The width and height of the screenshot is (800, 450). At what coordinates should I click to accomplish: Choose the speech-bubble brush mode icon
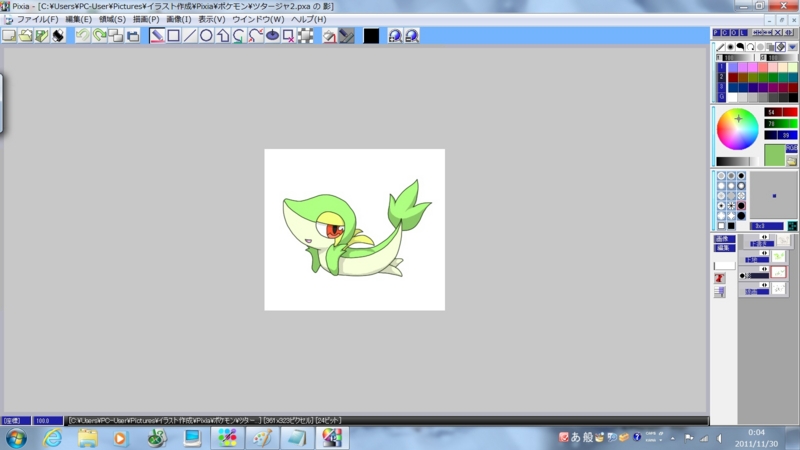(x=740, y=47)
